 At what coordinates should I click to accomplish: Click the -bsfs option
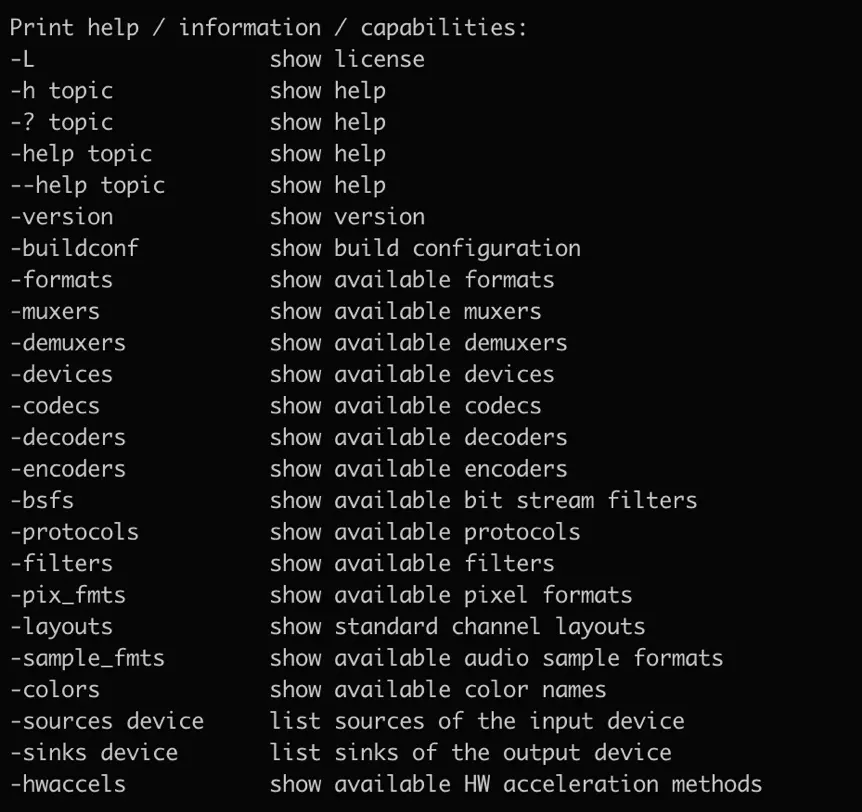(42, 500)
